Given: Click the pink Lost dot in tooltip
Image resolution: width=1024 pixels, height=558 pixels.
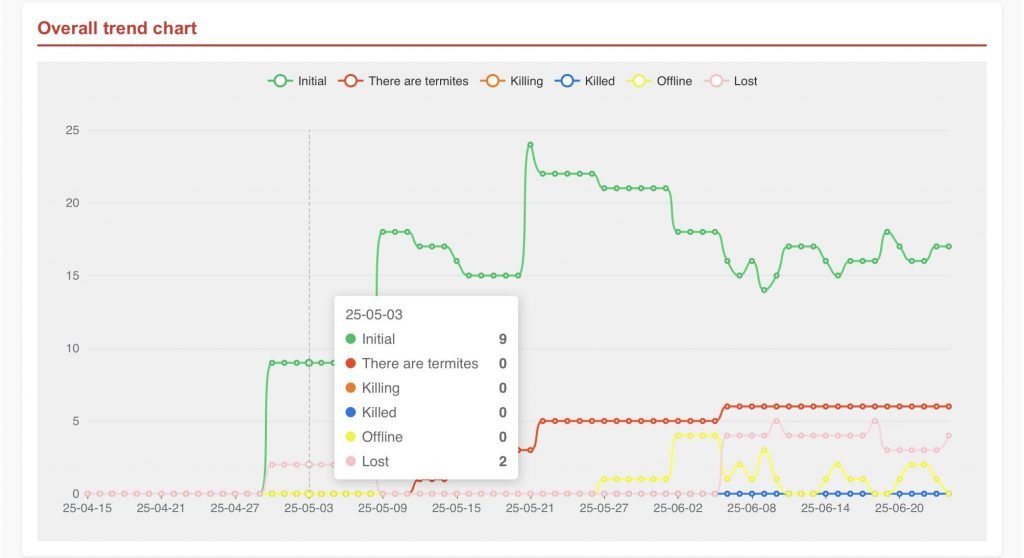Looking at the screenshot, I should tap(351, 461).
